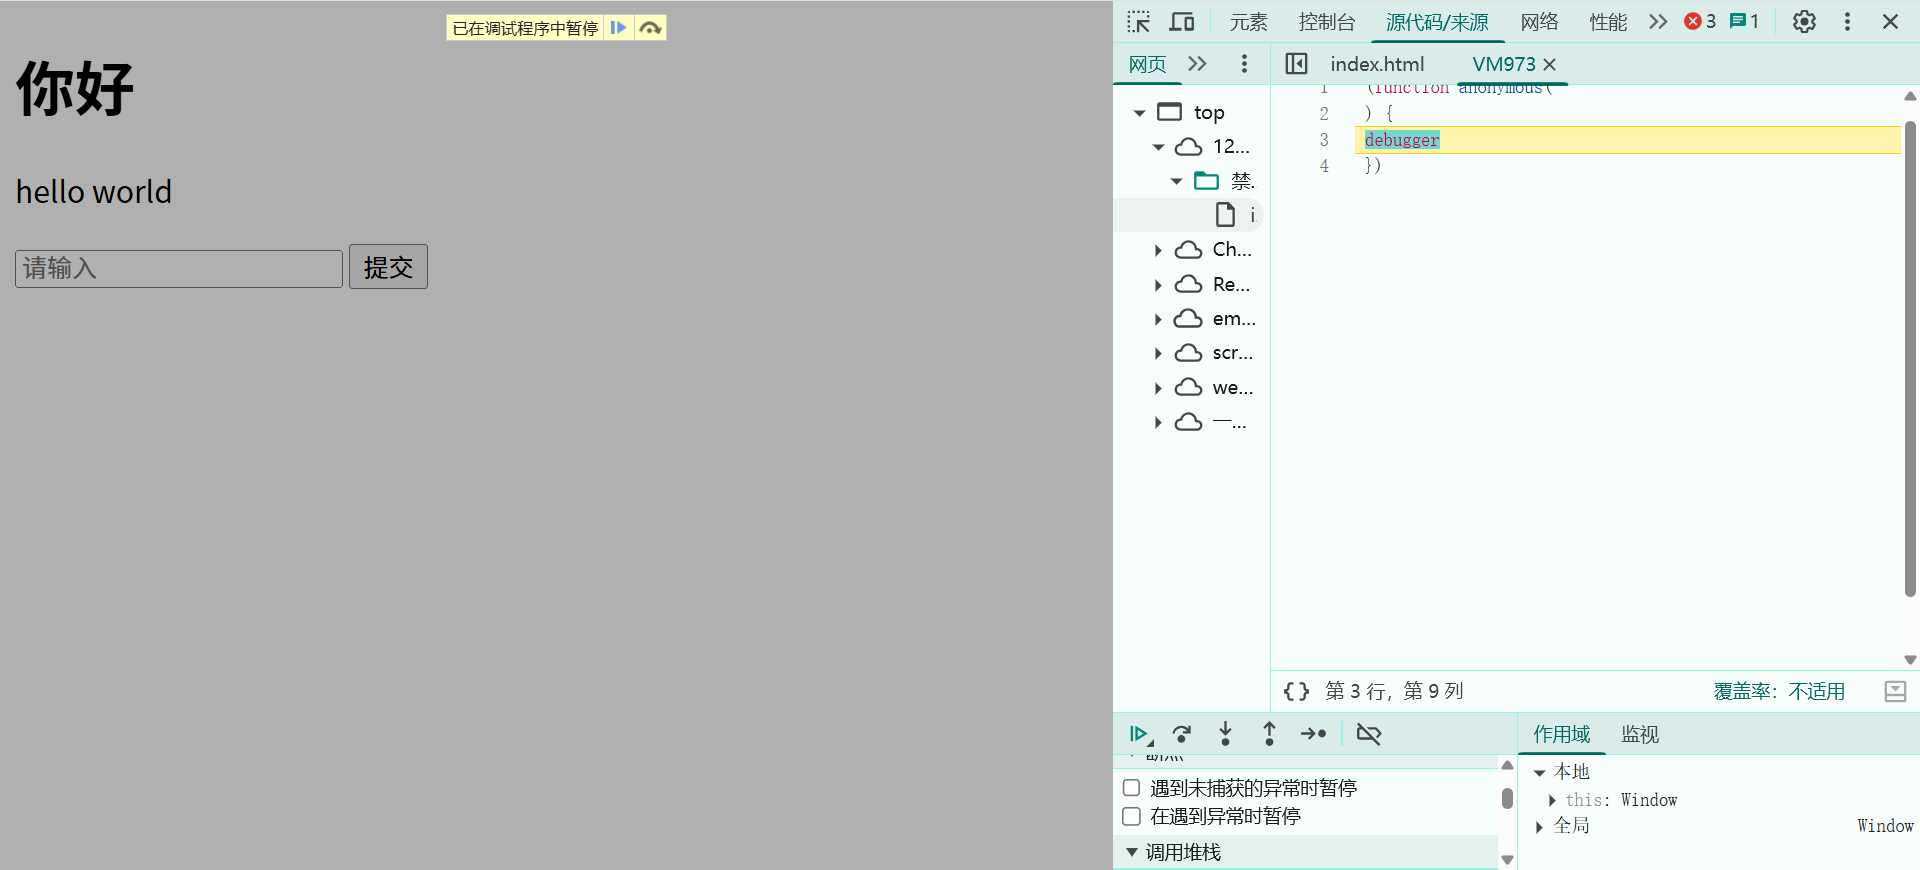The width and height of the screenshot is (1920, 870).
Task: Resume script execution in paused overlay
Action: tap(619, 28)
